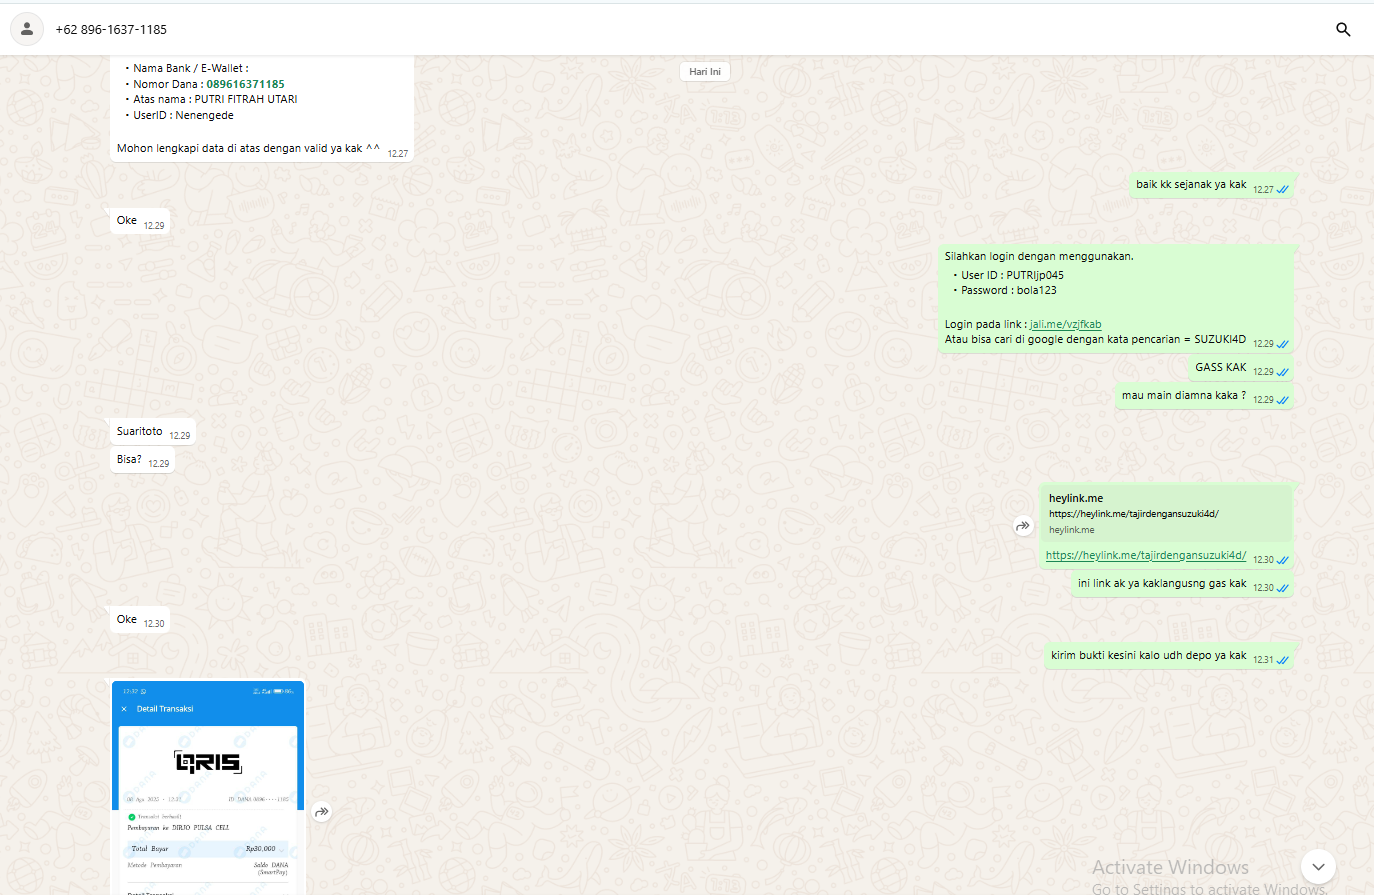1374x895 pixels.
Task: Select the 'Suaritoto' incoming message
Action: coord(153,432)
